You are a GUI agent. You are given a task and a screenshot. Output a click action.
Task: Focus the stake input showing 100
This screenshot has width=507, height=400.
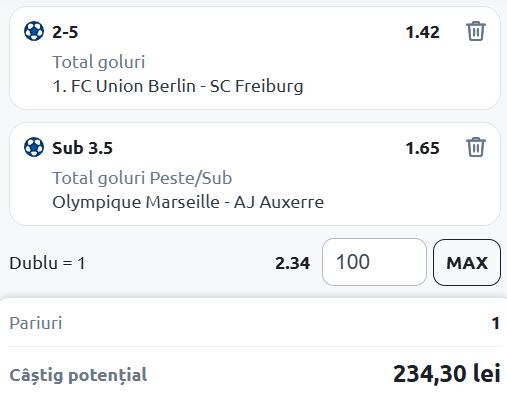coord(374,262)
